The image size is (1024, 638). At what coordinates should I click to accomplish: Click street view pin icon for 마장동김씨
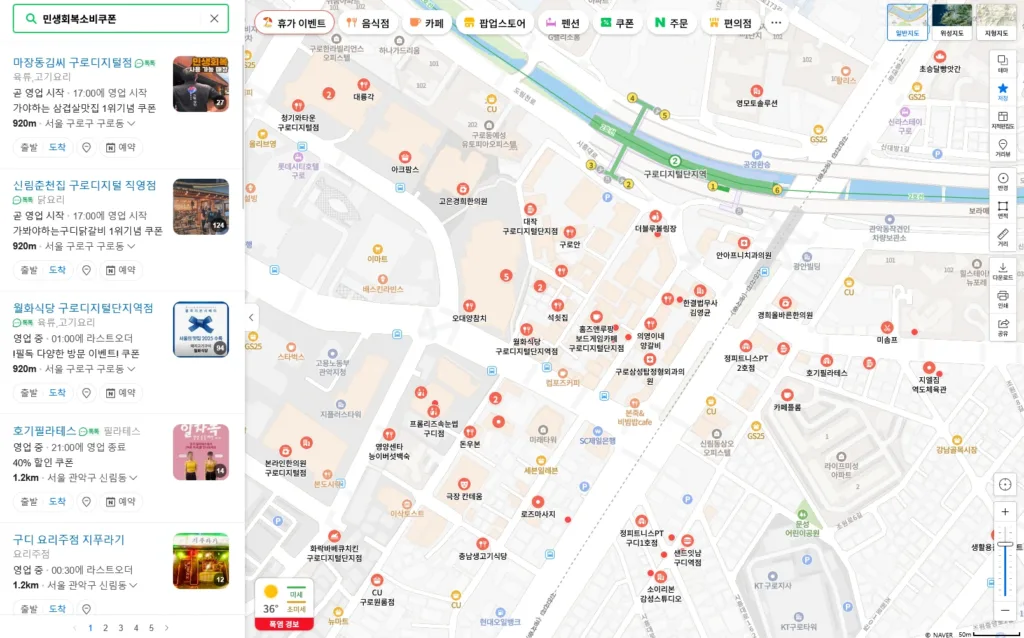pos(86,148)
